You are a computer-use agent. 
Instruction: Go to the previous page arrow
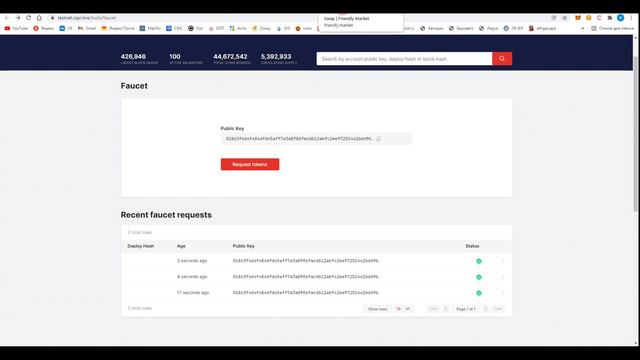click(446, 309)
